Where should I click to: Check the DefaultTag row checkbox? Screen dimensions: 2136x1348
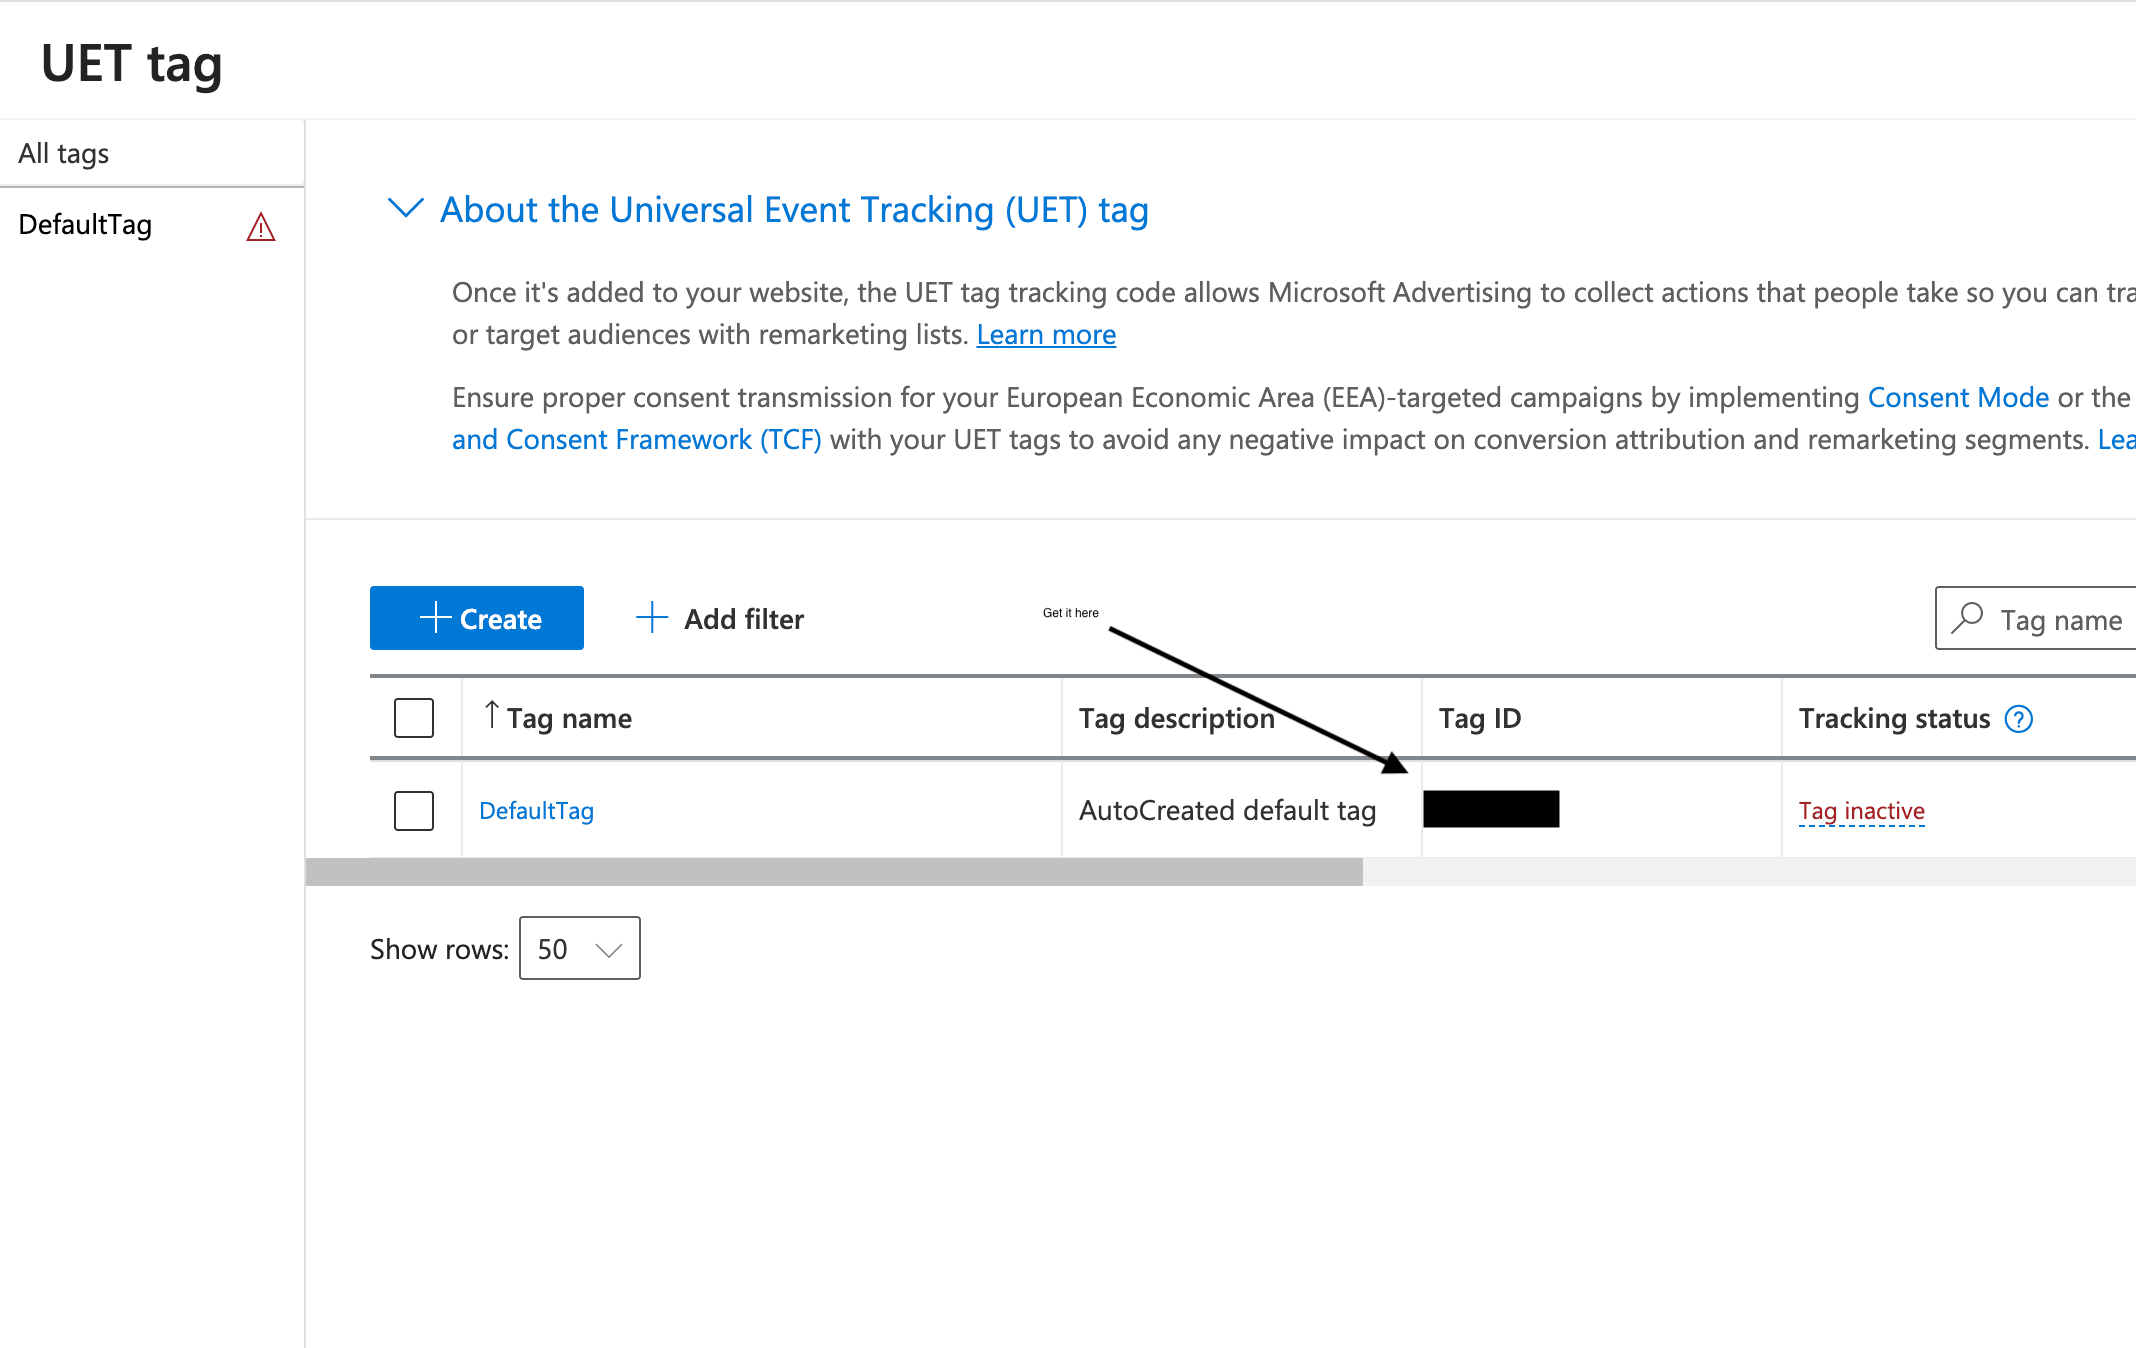click(x=414, y=811)
